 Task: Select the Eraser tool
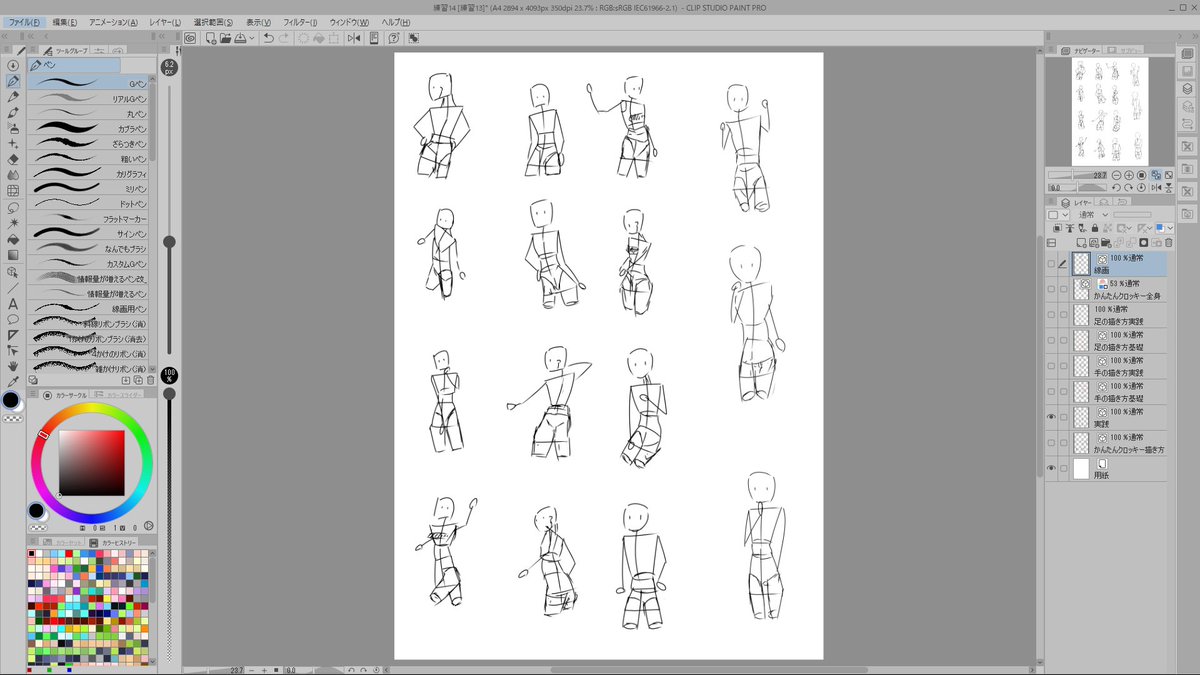[x=13, y=159]
